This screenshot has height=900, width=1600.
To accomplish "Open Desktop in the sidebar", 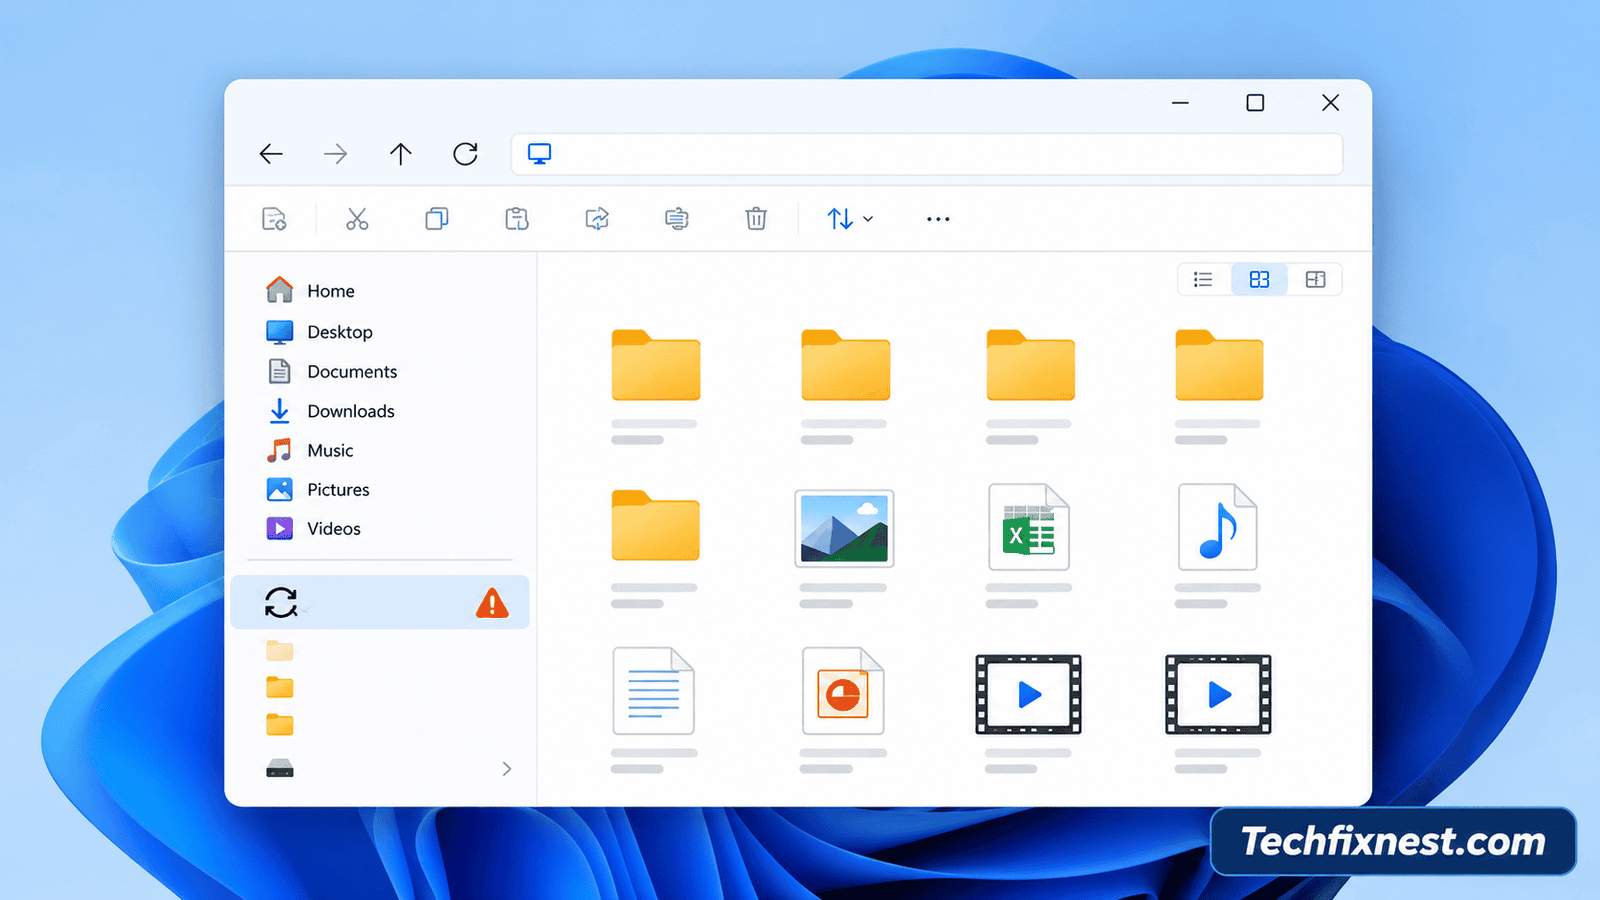I will click(319, 332).
